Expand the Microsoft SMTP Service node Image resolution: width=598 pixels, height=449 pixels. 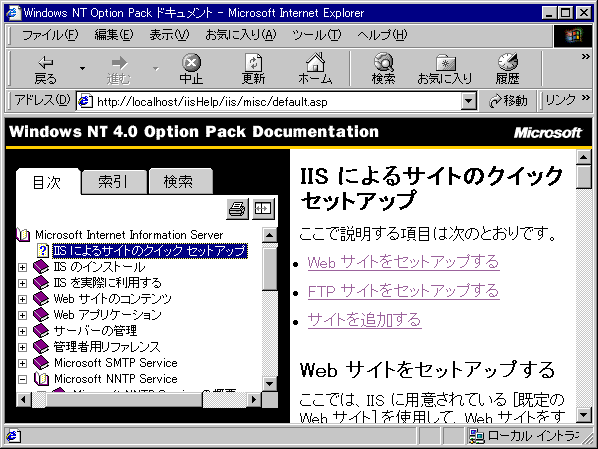(x=23, y=364)
